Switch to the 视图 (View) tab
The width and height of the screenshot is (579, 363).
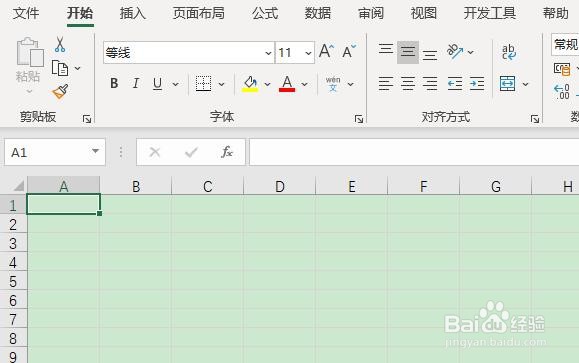[x=424, y=13]
